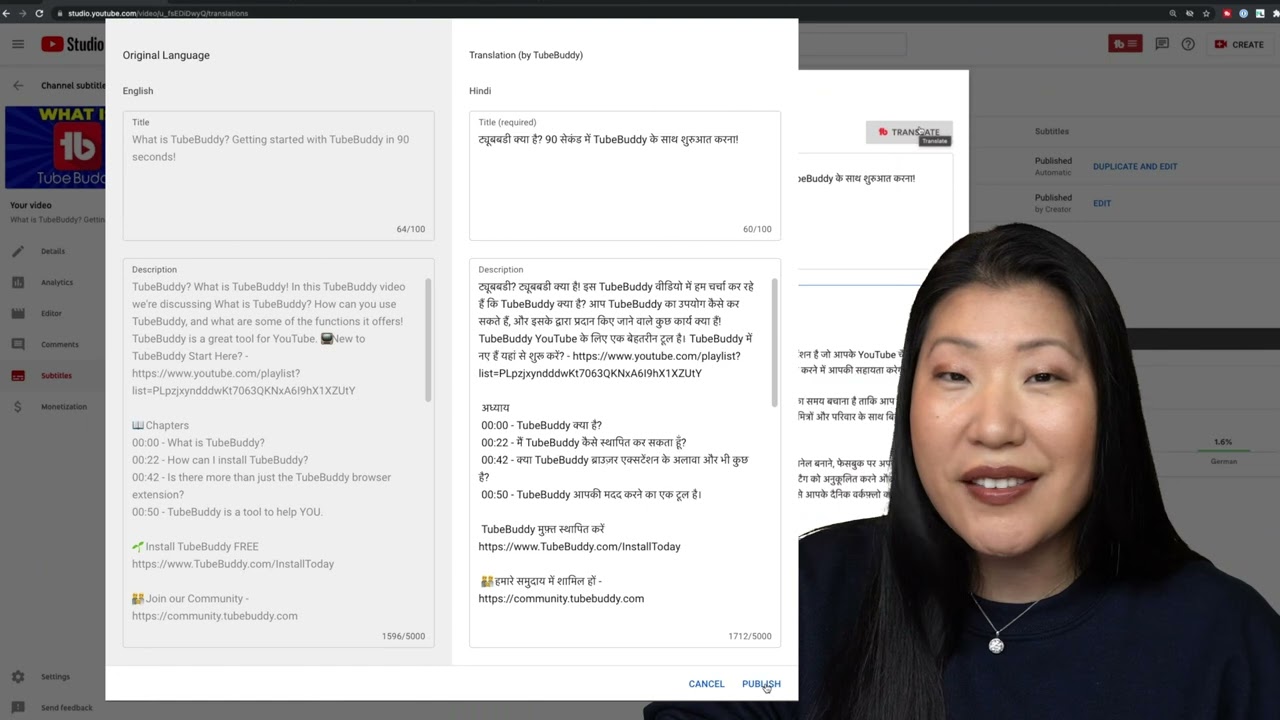Open Analytics in the left sidebar

point(18,282)
